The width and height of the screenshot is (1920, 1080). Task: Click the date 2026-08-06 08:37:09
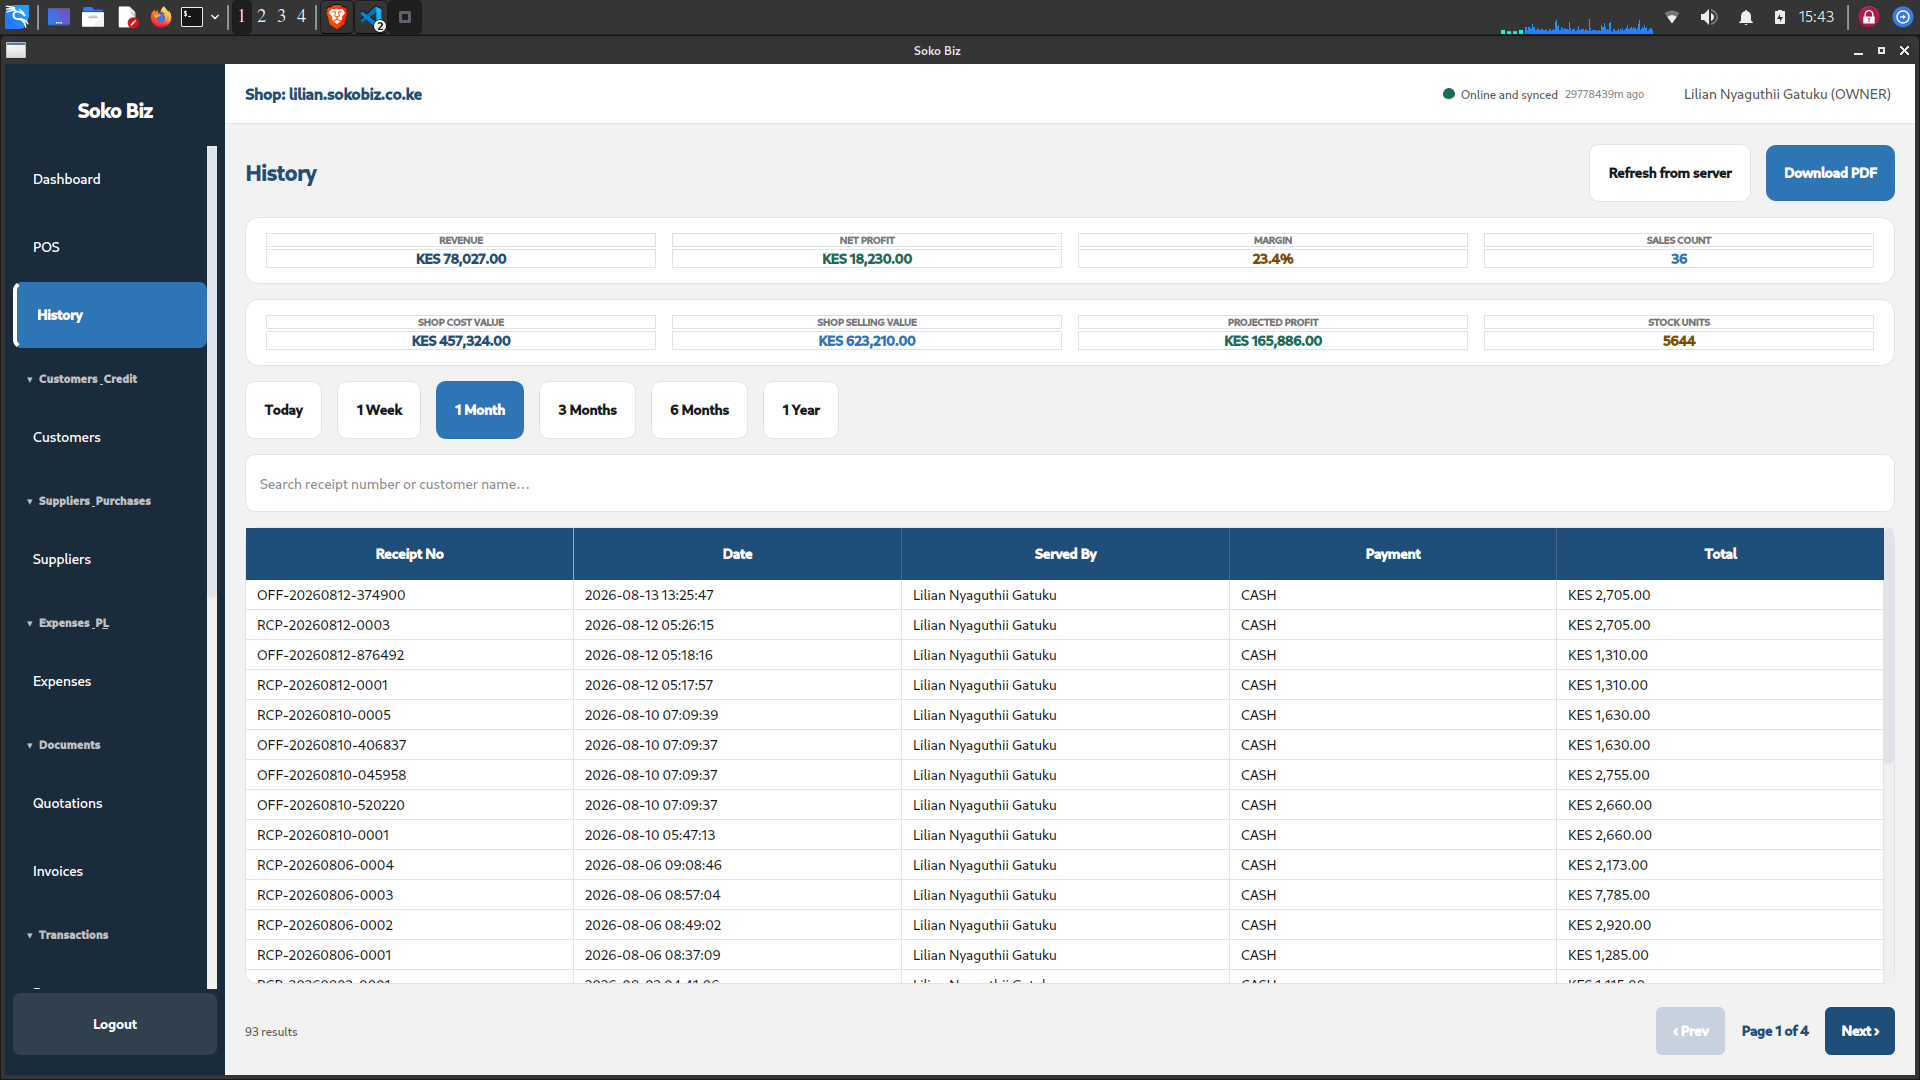tap(652, 955)
